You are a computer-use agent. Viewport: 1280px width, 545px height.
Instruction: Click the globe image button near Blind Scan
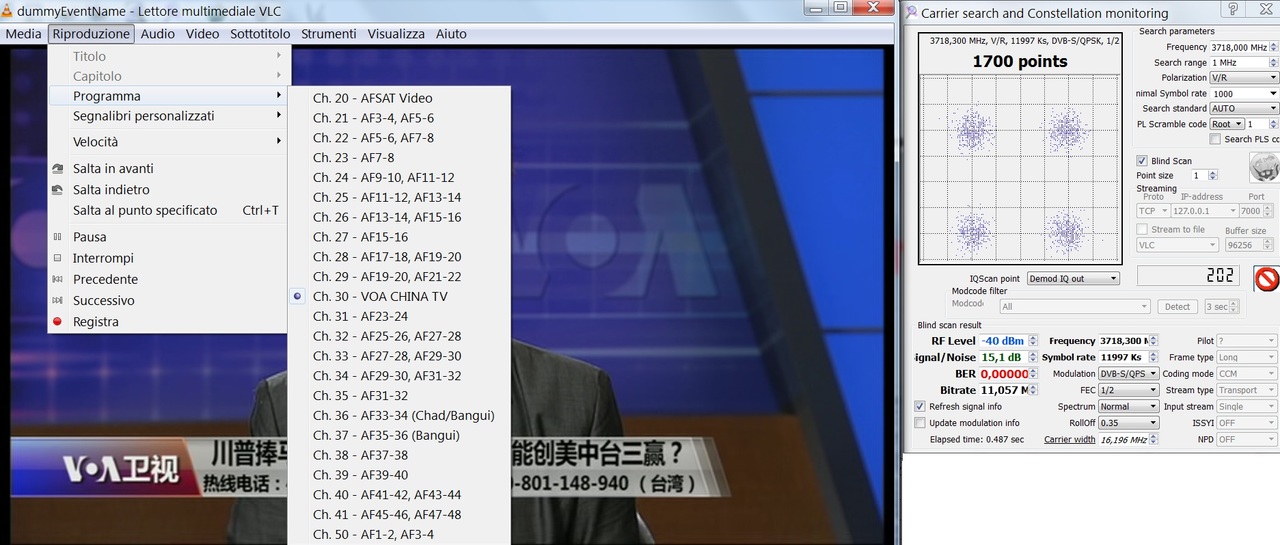click(1264, 167)
